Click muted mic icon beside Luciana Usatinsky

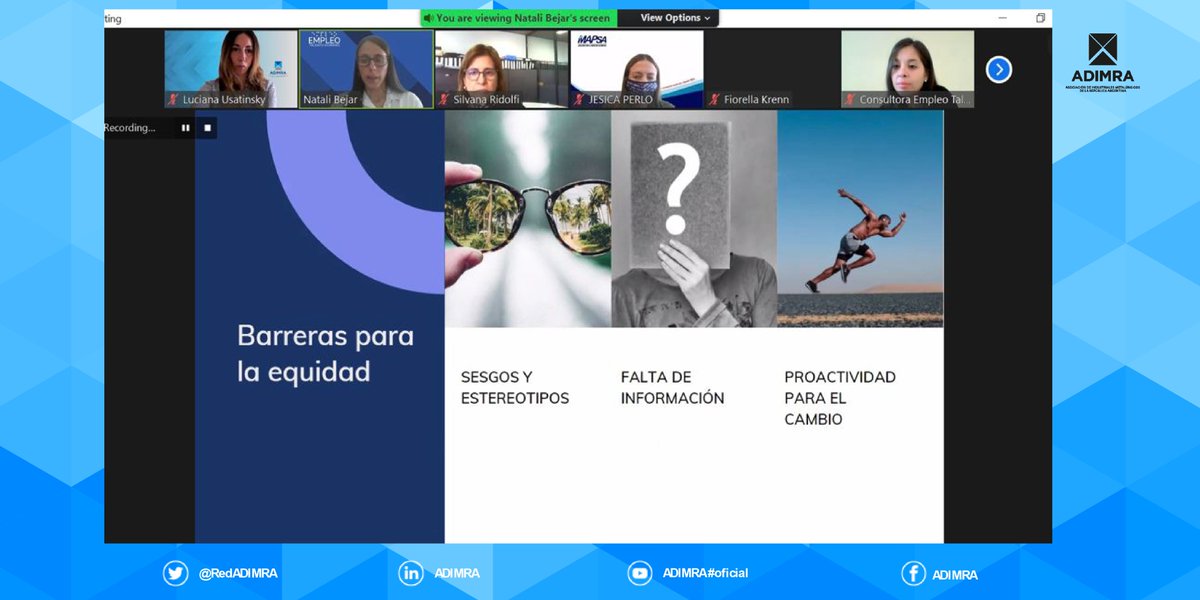[174, 99]
